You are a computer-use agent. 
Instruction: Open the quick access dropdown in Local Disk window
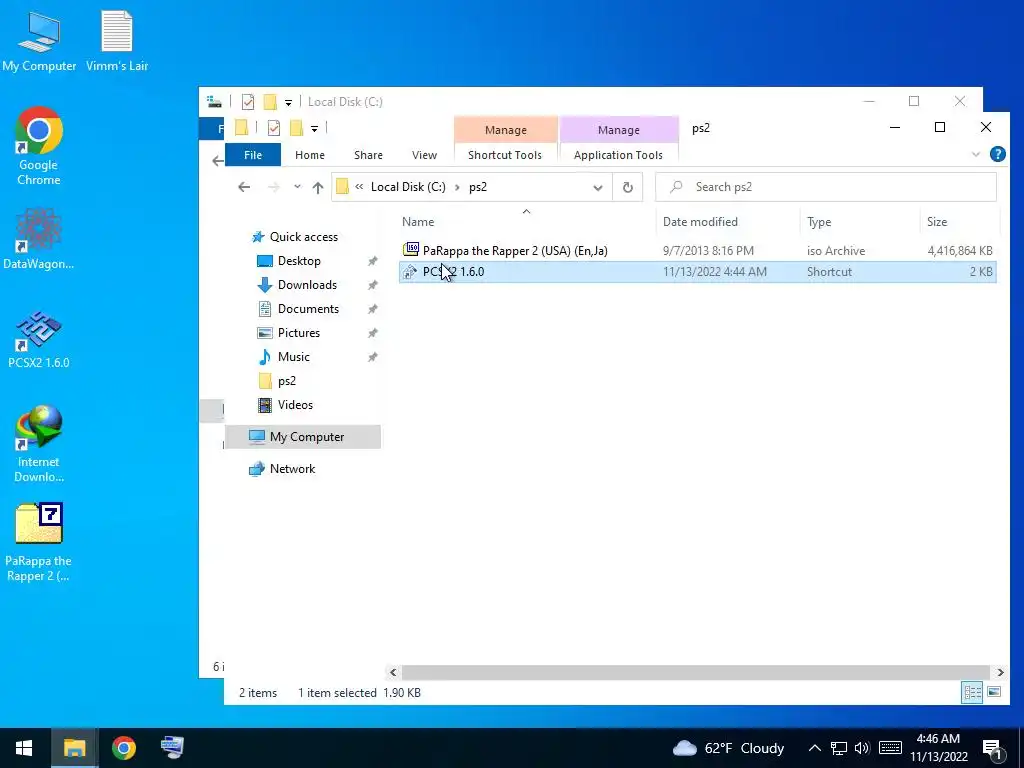pos(288,102)
